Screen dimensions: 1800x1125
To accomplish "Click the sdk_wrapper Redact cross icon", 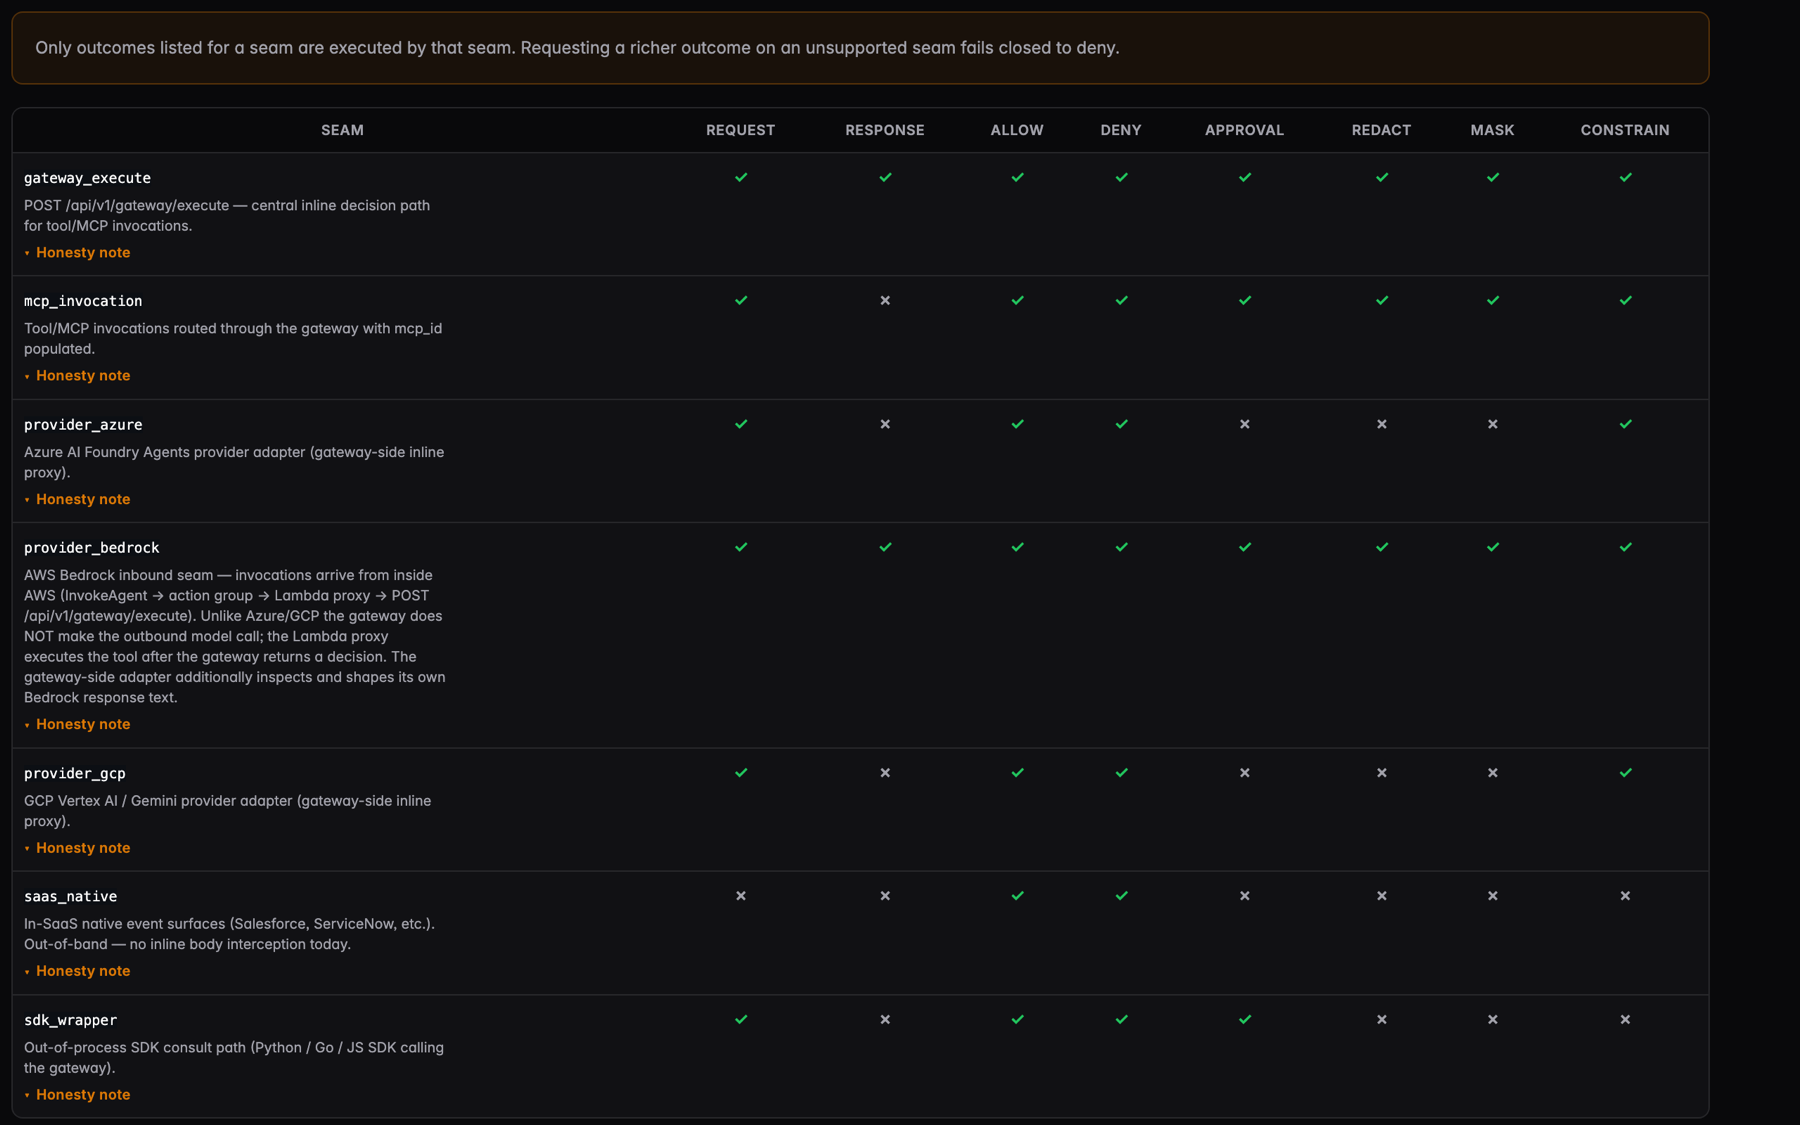I will [1382, 1020].
